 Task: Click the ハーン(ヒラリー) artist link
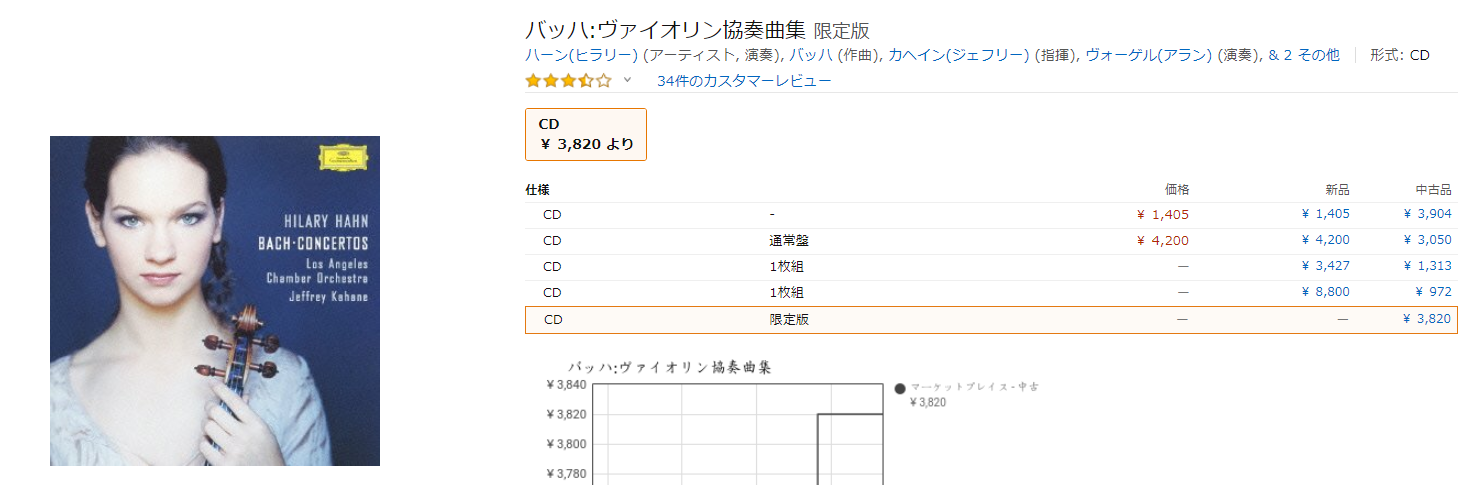(x=581, y=55)
